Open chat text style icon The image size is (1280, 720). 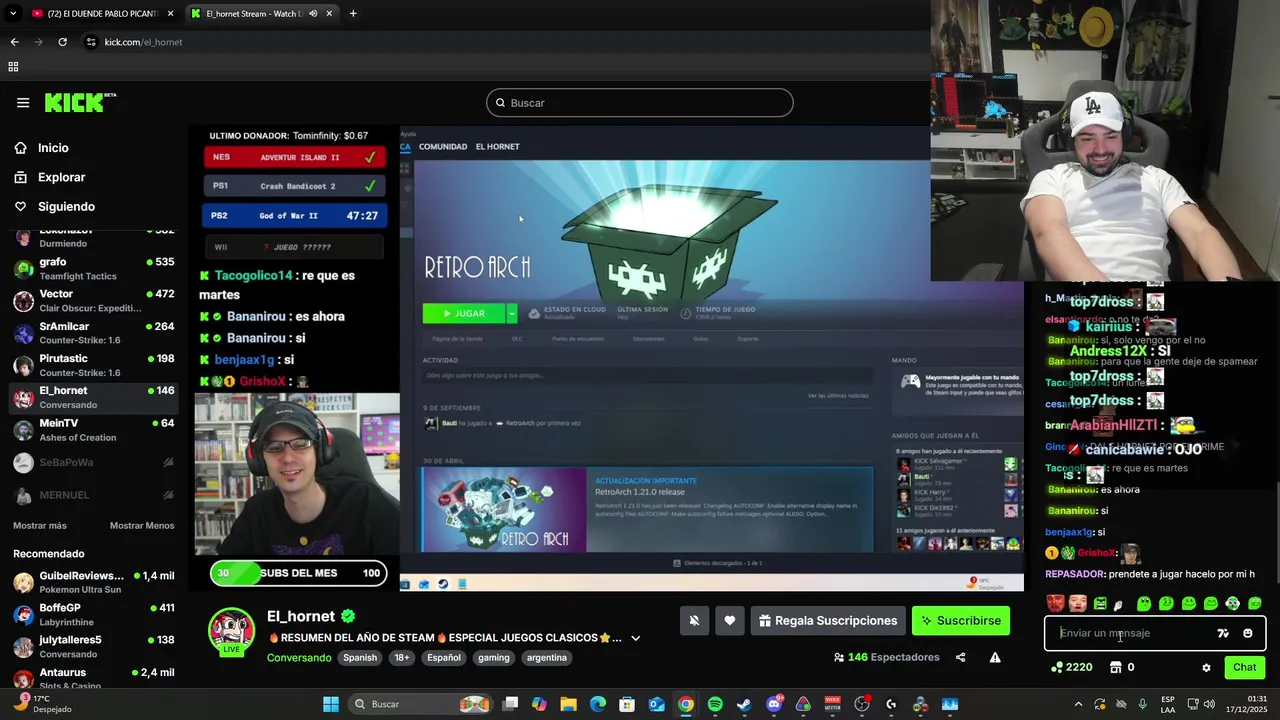(x=1223, y=633)
